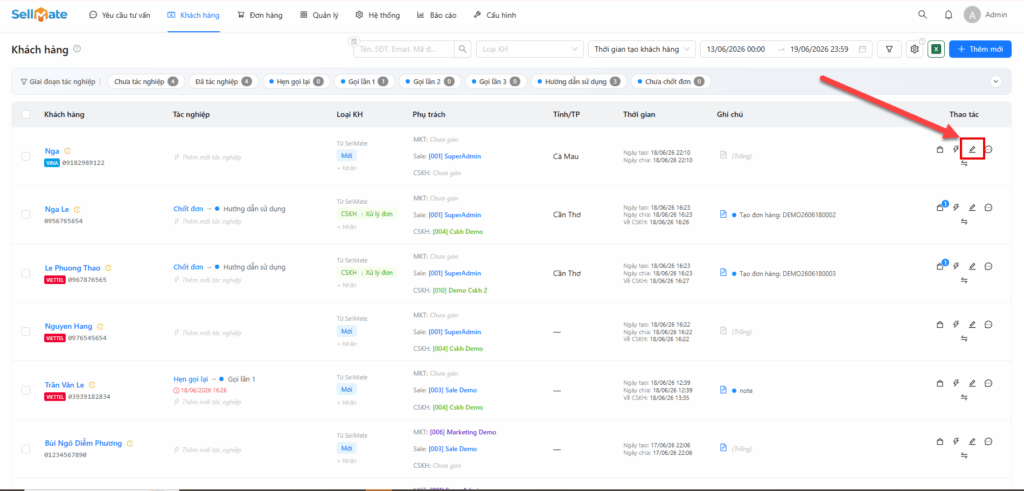Open the chat bubble for Le Phuong Thao
Image resolution: width=1024 pixels, height=491 pixels.
[x=989, y=266]
